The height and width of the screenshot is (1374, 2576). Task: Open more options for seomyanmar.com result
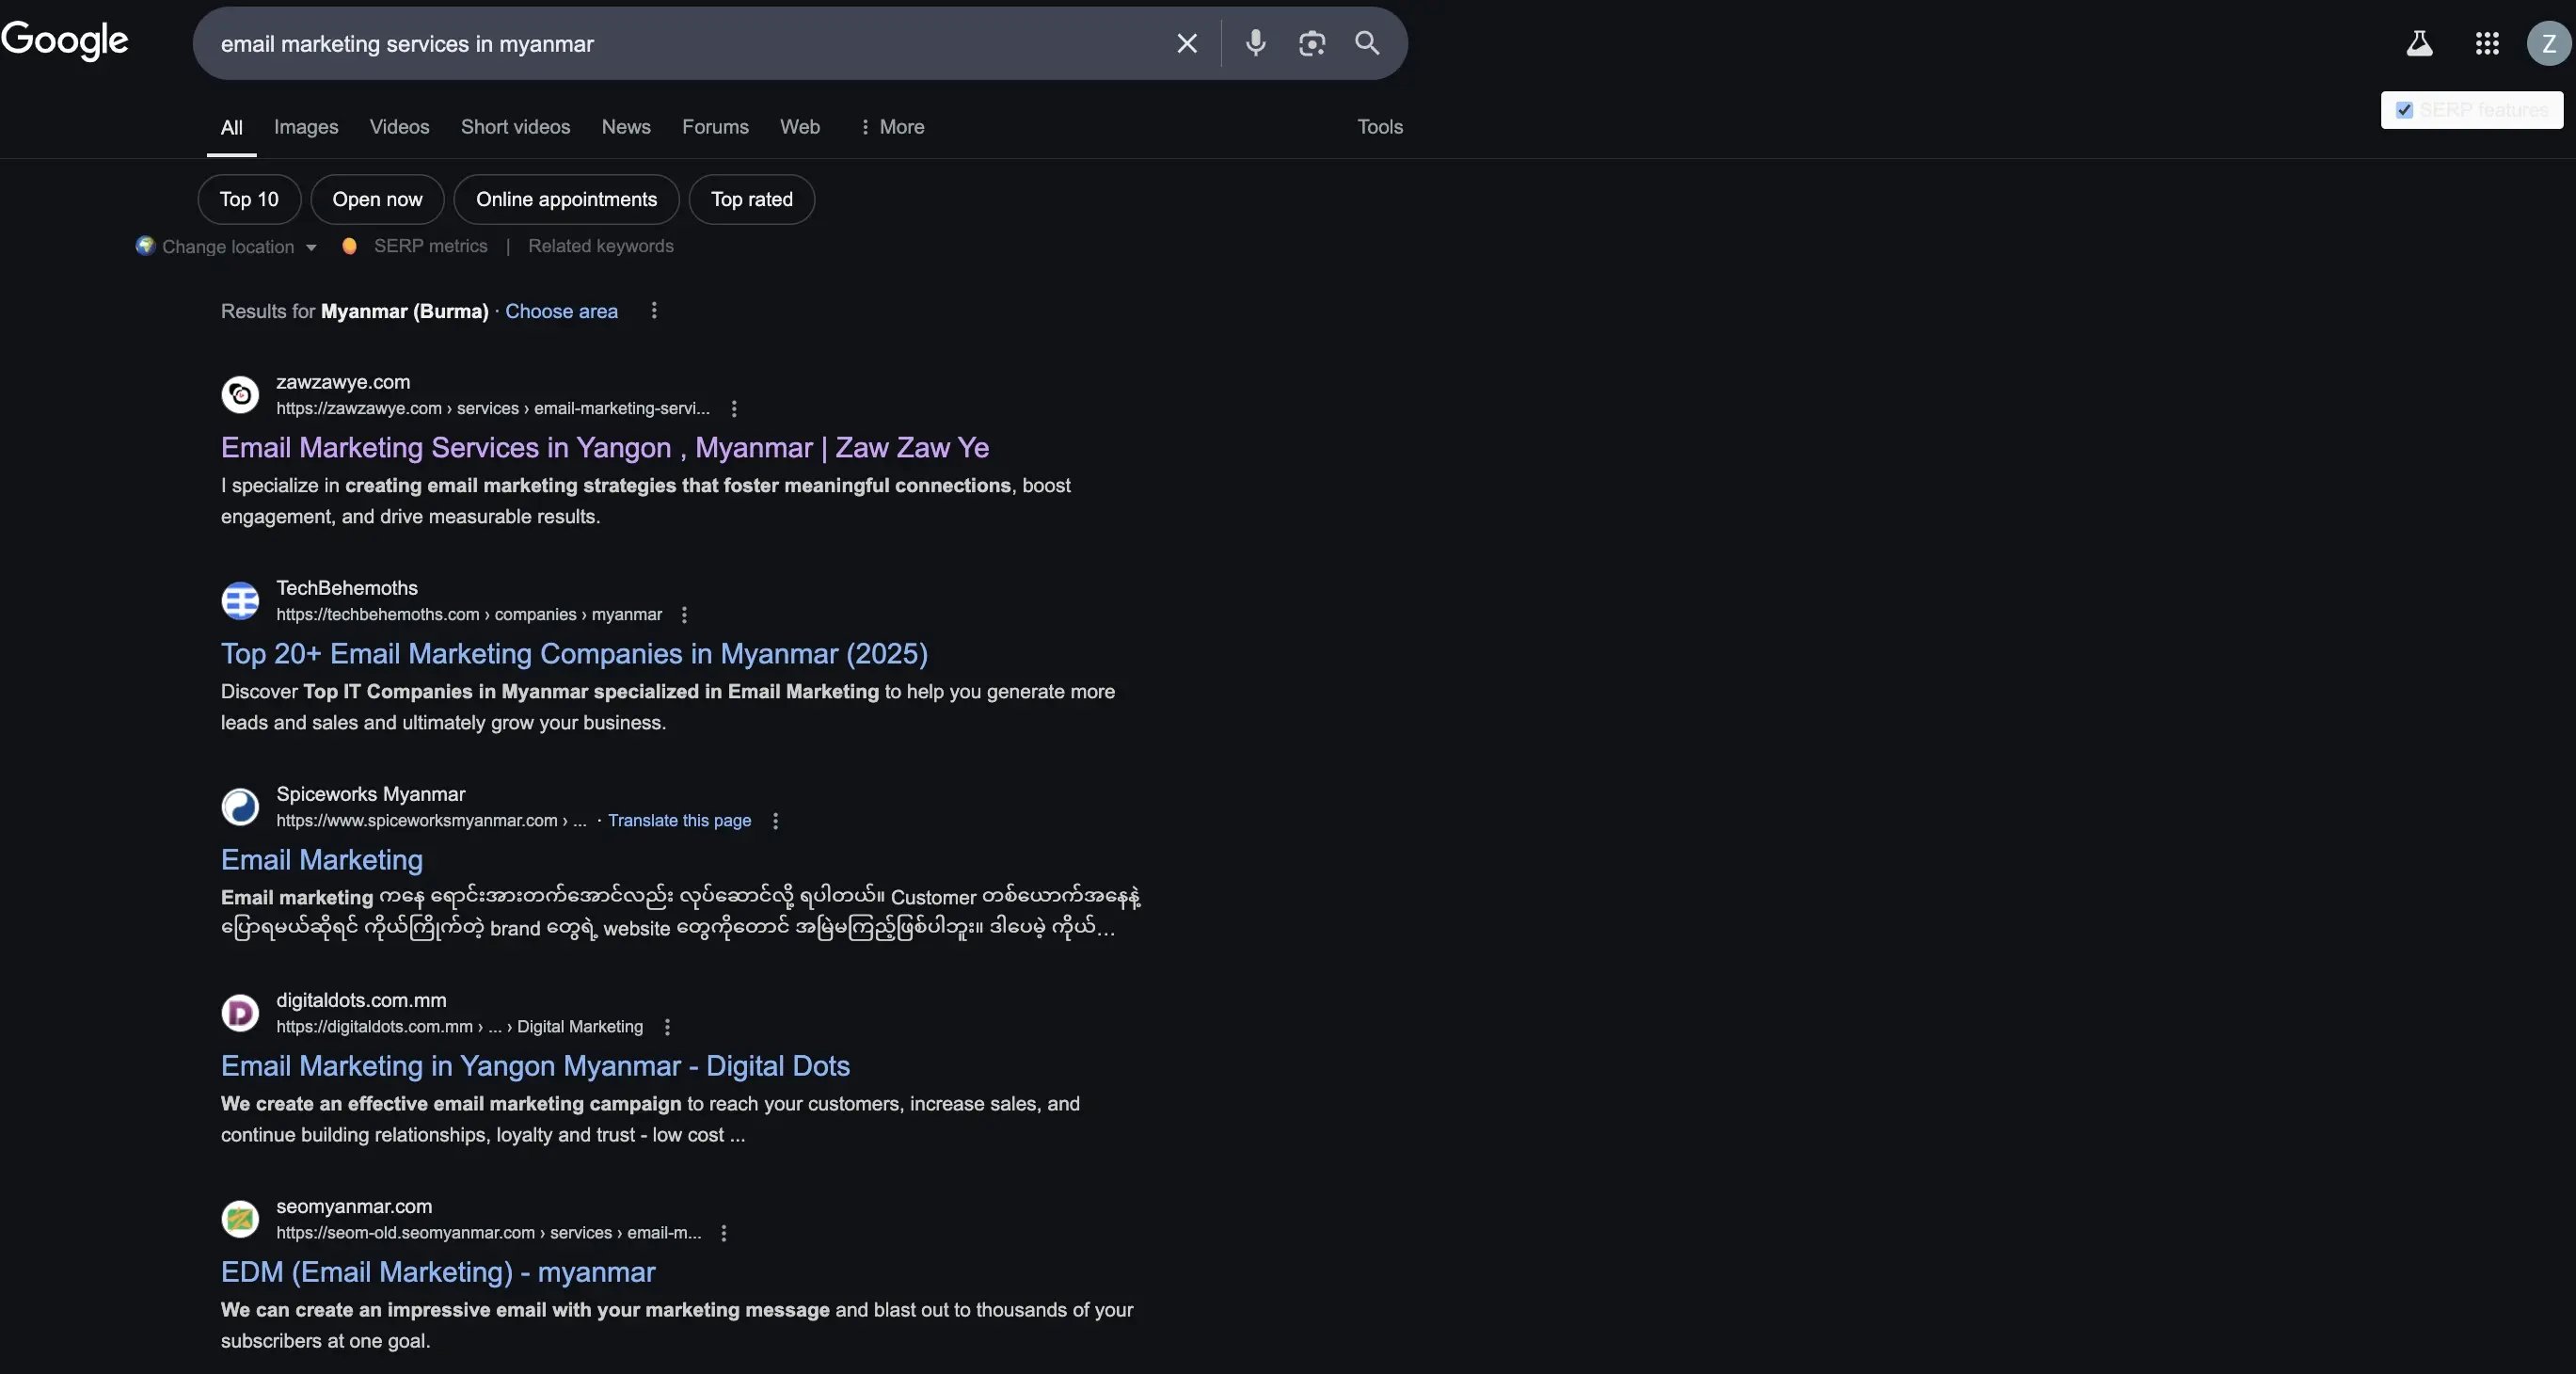[724, 1233]
